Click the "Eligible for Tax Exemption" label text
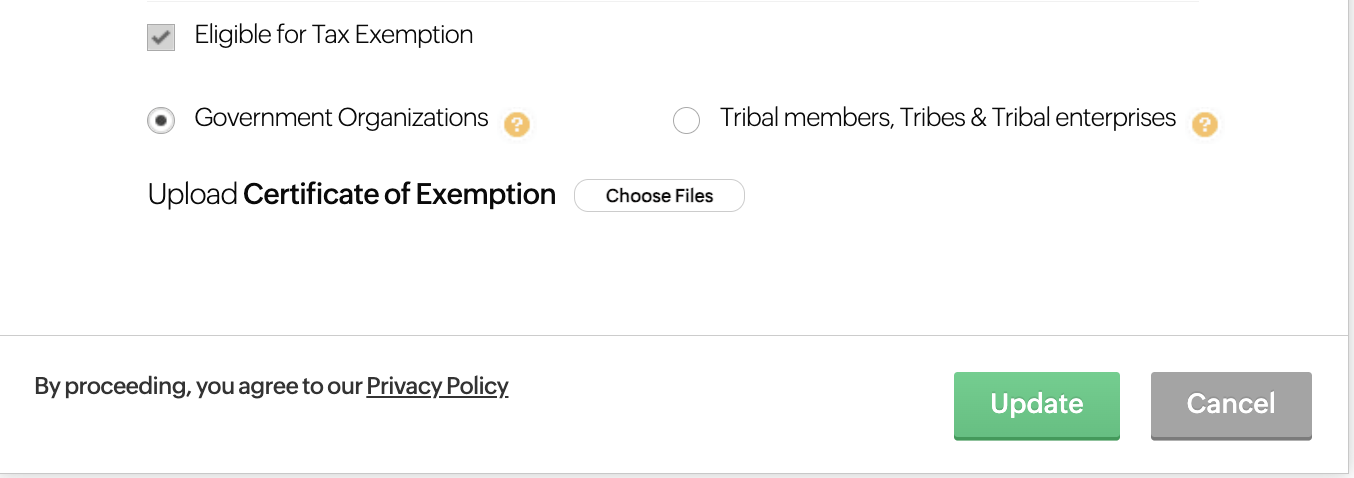The image size is (1354, 478). tap(333, 35)
